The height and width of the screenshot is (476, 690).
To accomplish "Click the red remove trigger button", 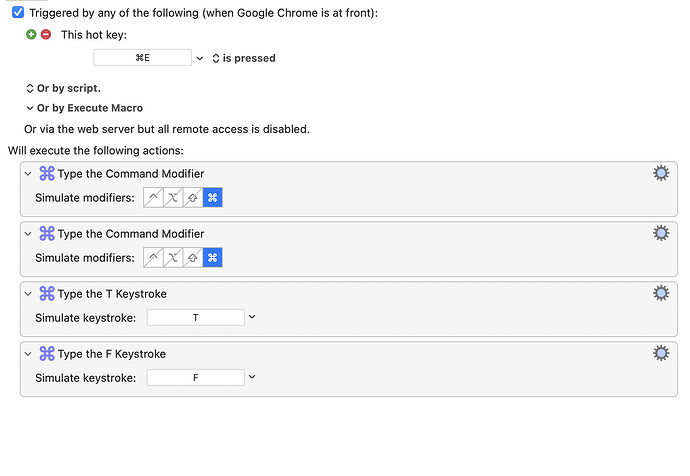I will pyautogui.click(x=45, y=34).
